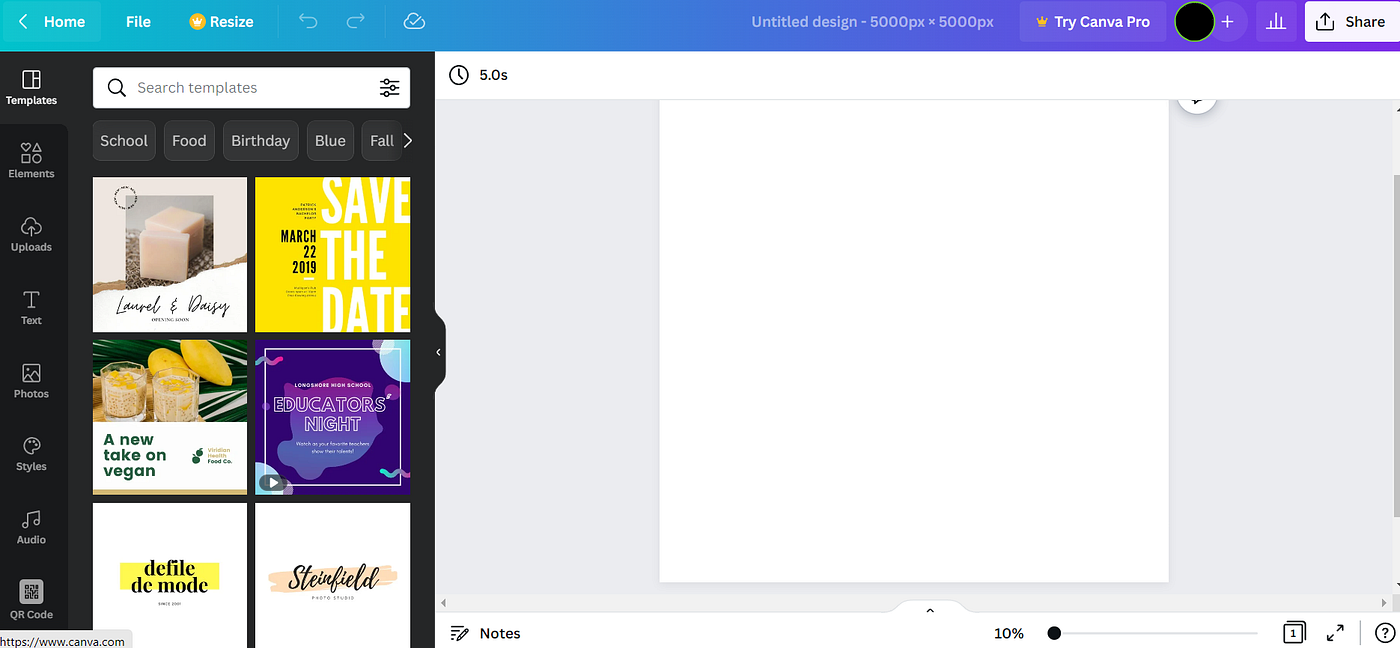Click the design title Untitled design
Screen dimensions: 1400x648
click(873, 21)
